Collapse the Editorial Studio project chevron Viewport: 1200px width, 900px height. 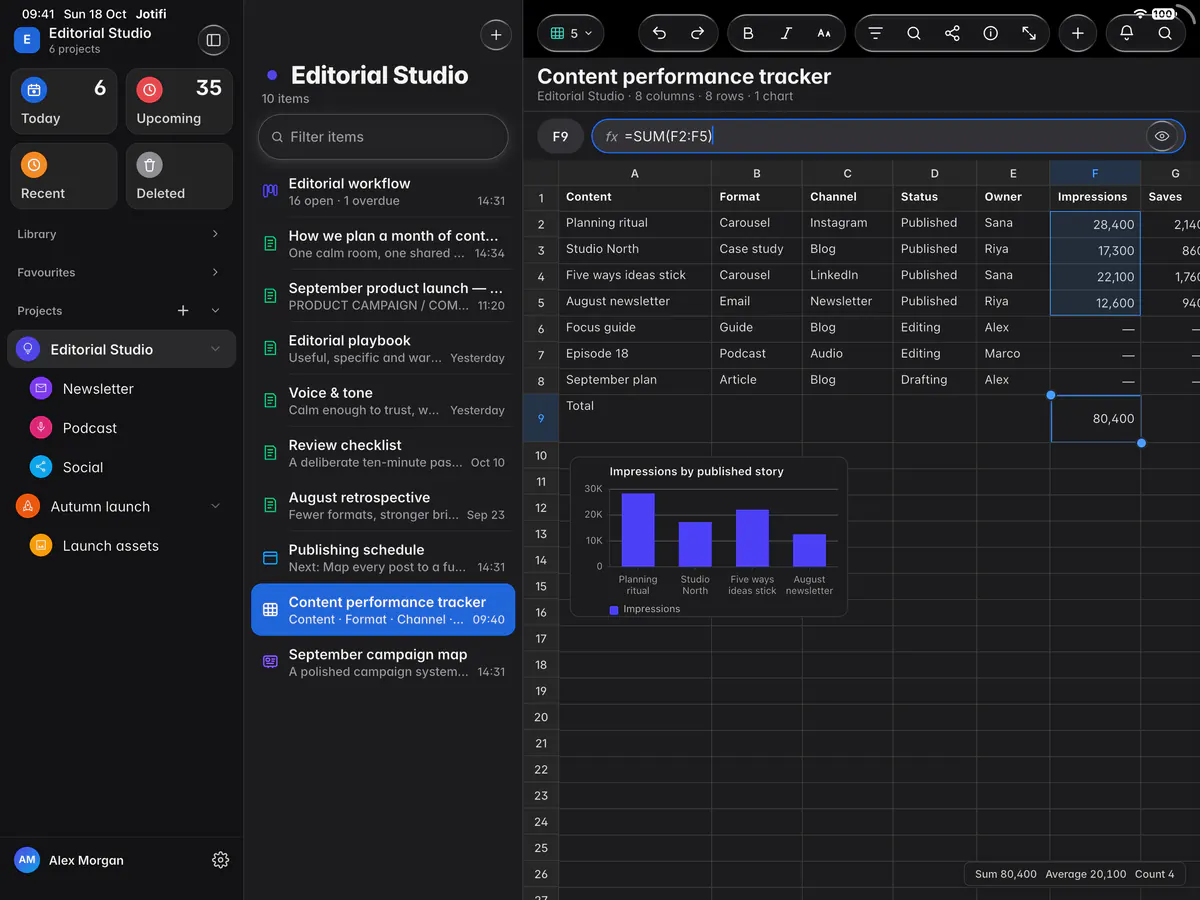(215, 349)
